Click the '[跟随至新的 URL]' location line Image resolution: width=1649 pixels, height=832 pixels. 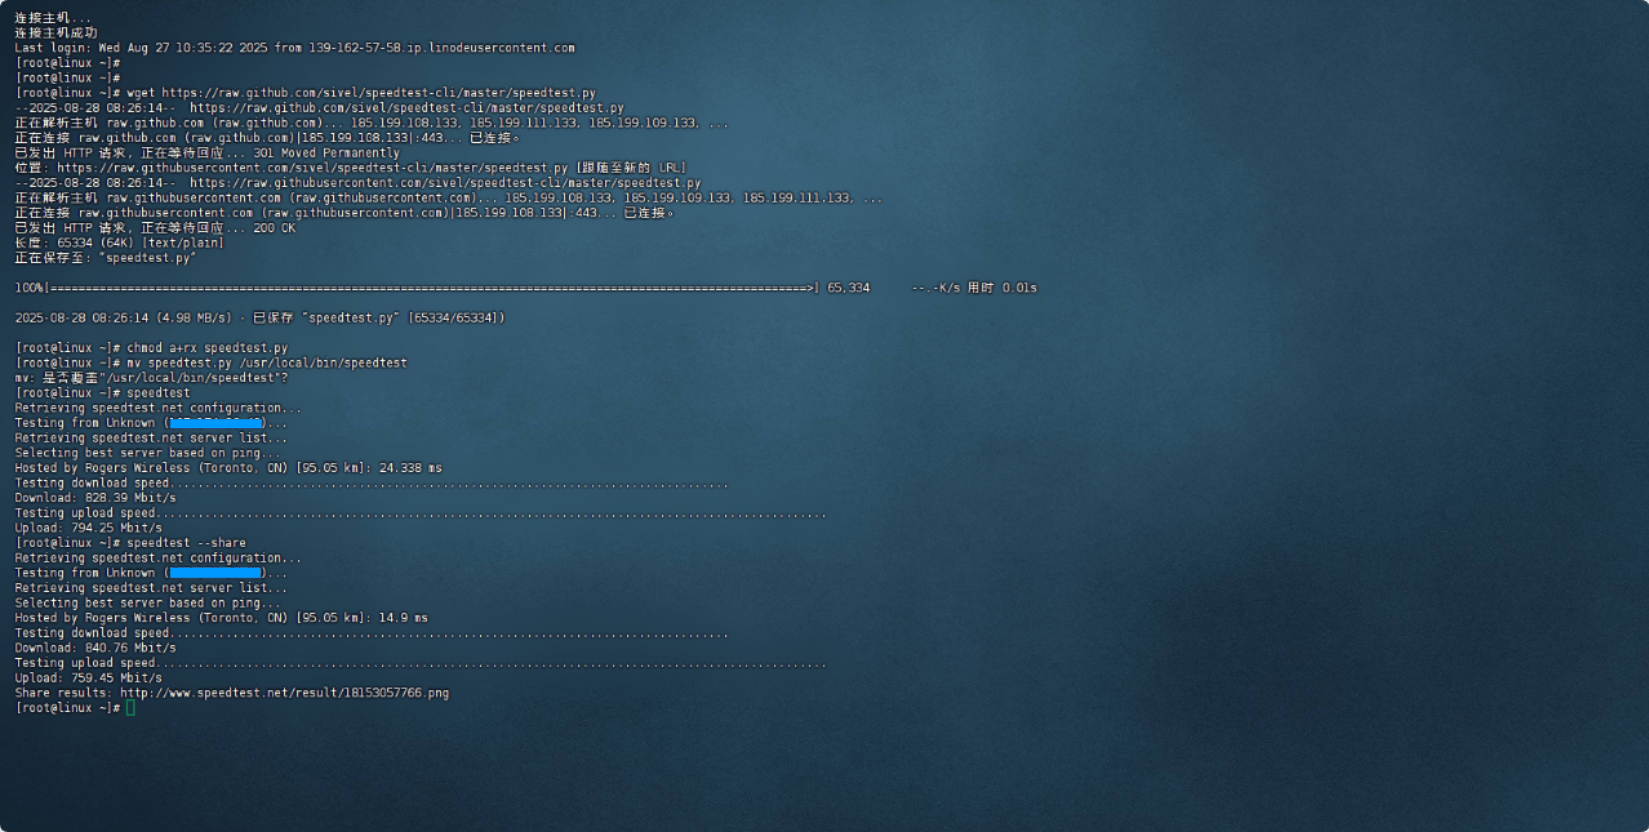click(351, 168)
